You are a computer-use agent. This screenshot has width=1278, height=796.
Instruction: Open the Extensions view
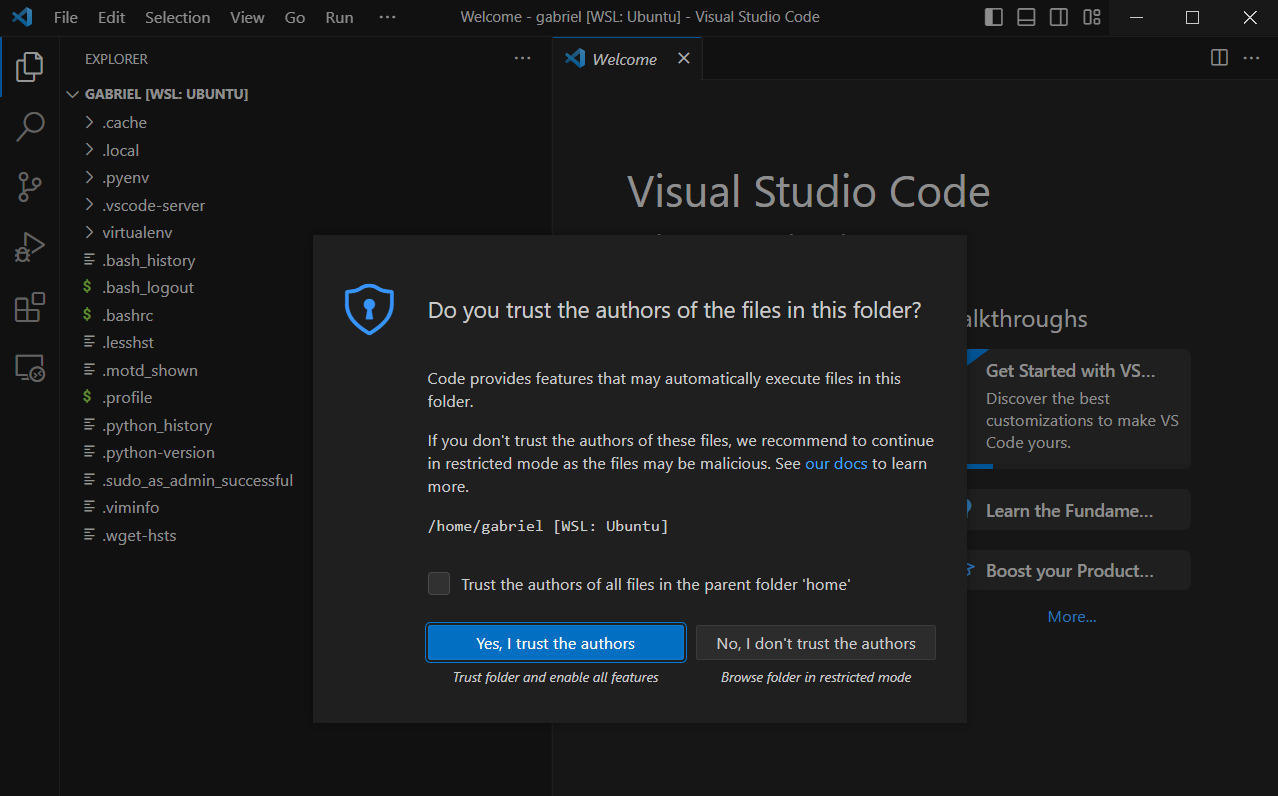pyautogui.click(x=29, y=307)
